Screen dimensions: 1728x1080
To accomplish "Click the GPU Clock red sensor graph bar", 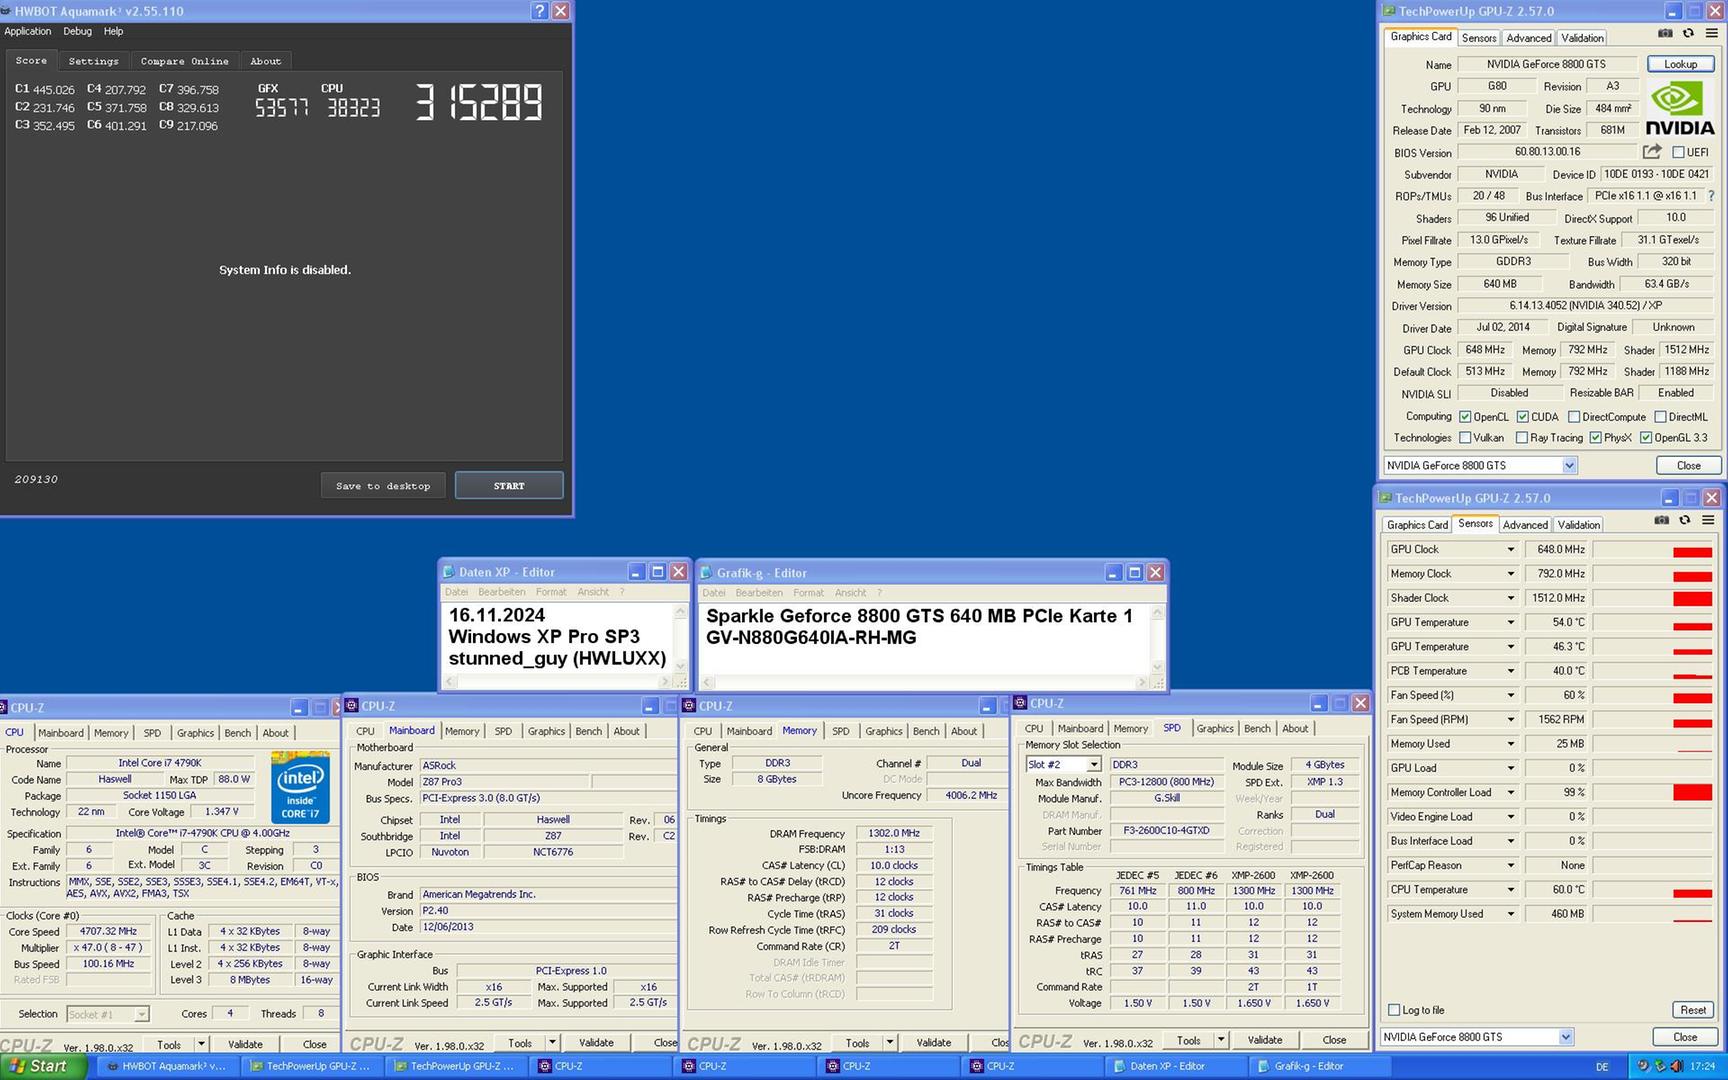I will (1692, 552).
